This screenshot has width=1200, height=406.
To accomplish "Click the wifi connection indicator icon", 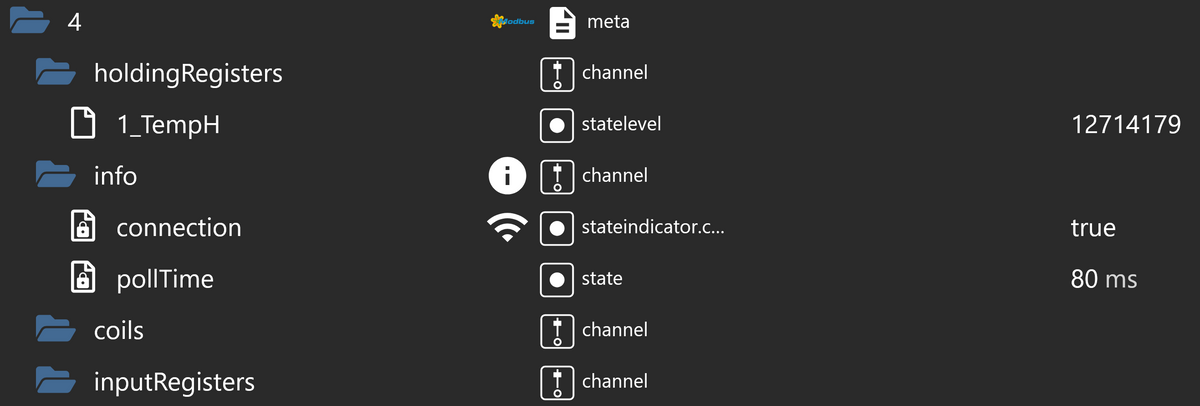I will click(x=508, y=228).
